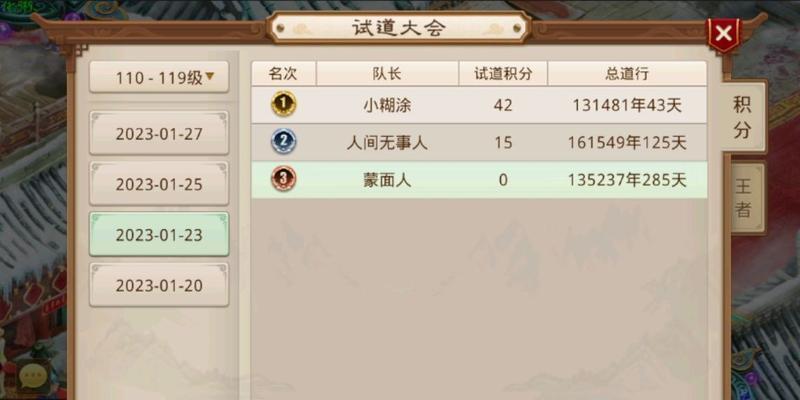Select the 蒙面人 team row
The image size is (800, 400).
[x=479, y=180]
